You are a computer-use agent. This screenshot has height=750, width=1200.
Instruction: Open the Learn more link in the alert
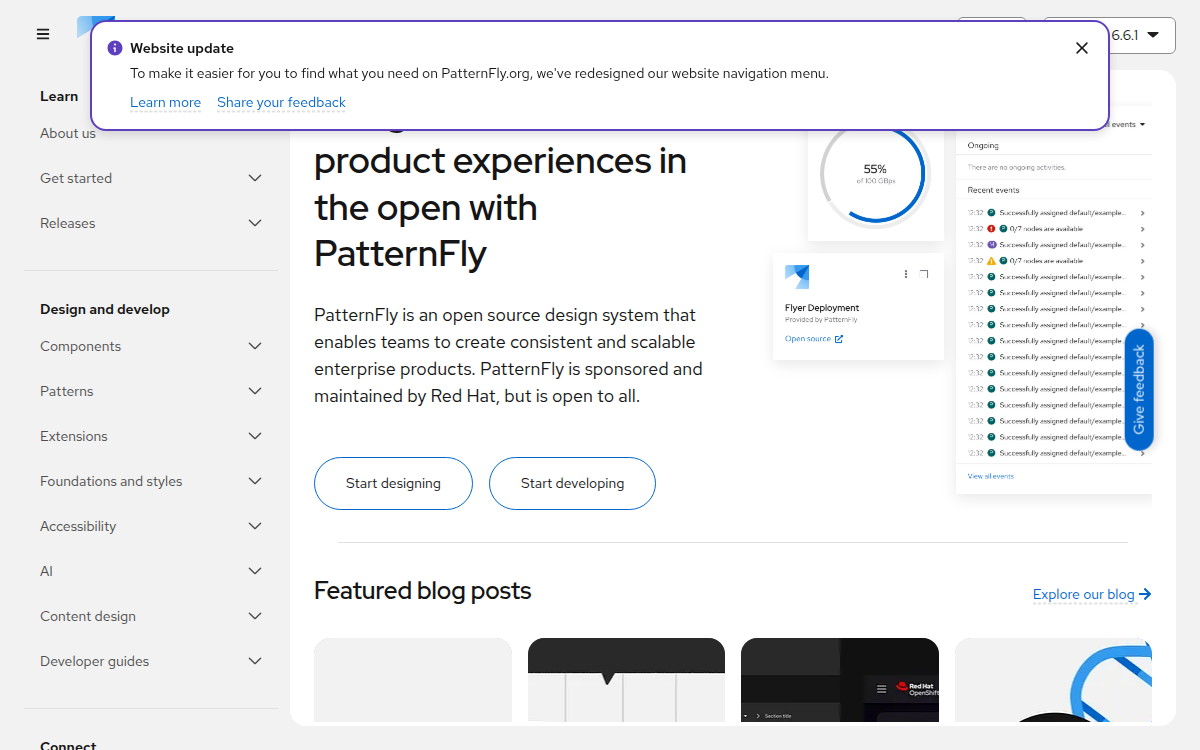tap(165, 102)
